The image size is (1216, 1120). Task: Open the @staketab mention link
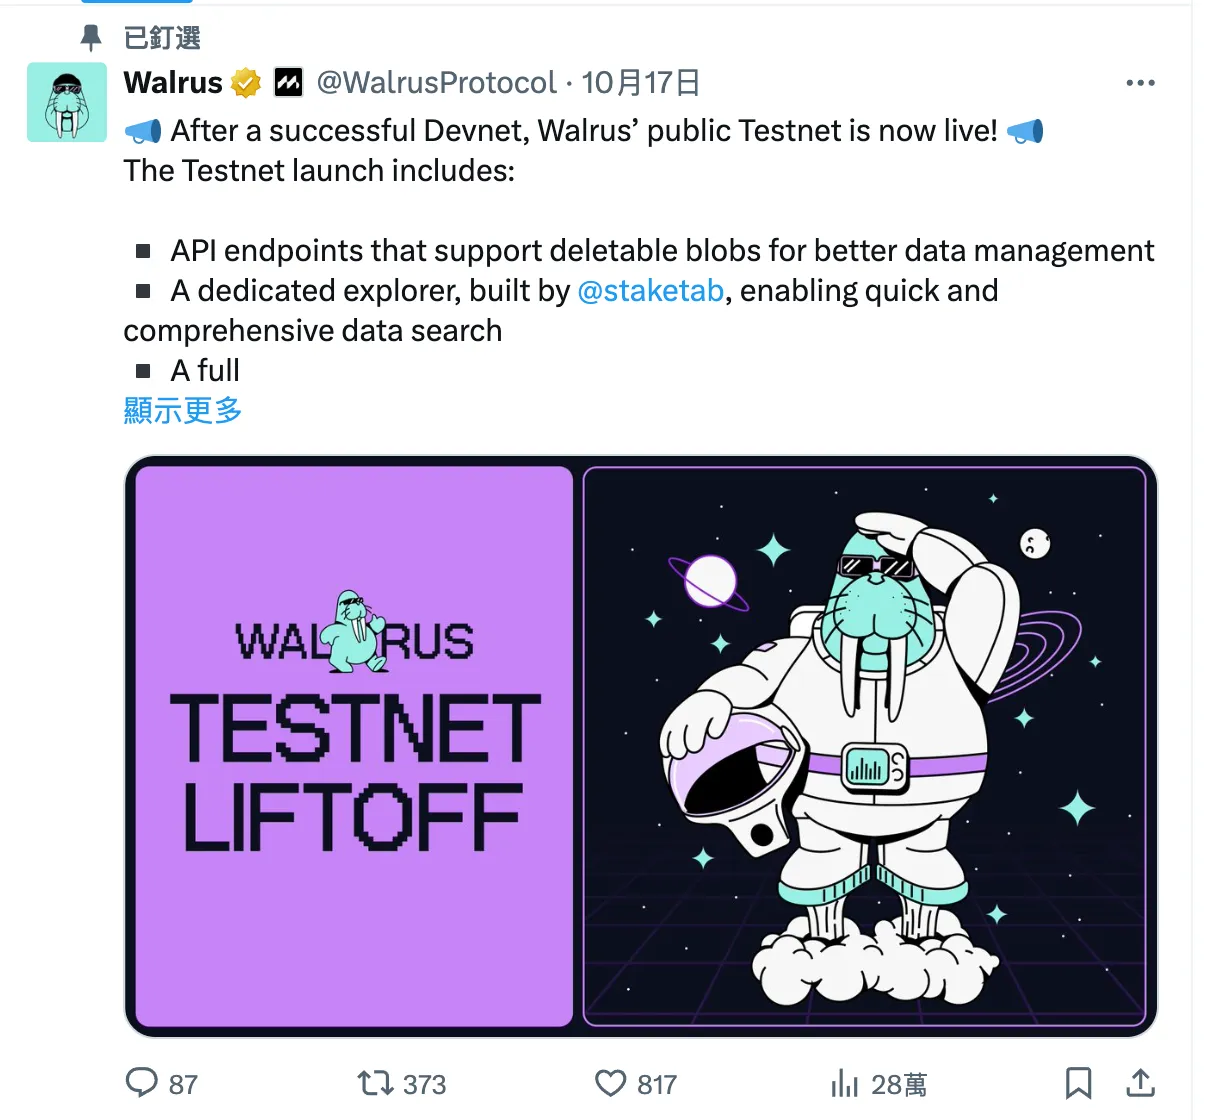pos(651,291)
